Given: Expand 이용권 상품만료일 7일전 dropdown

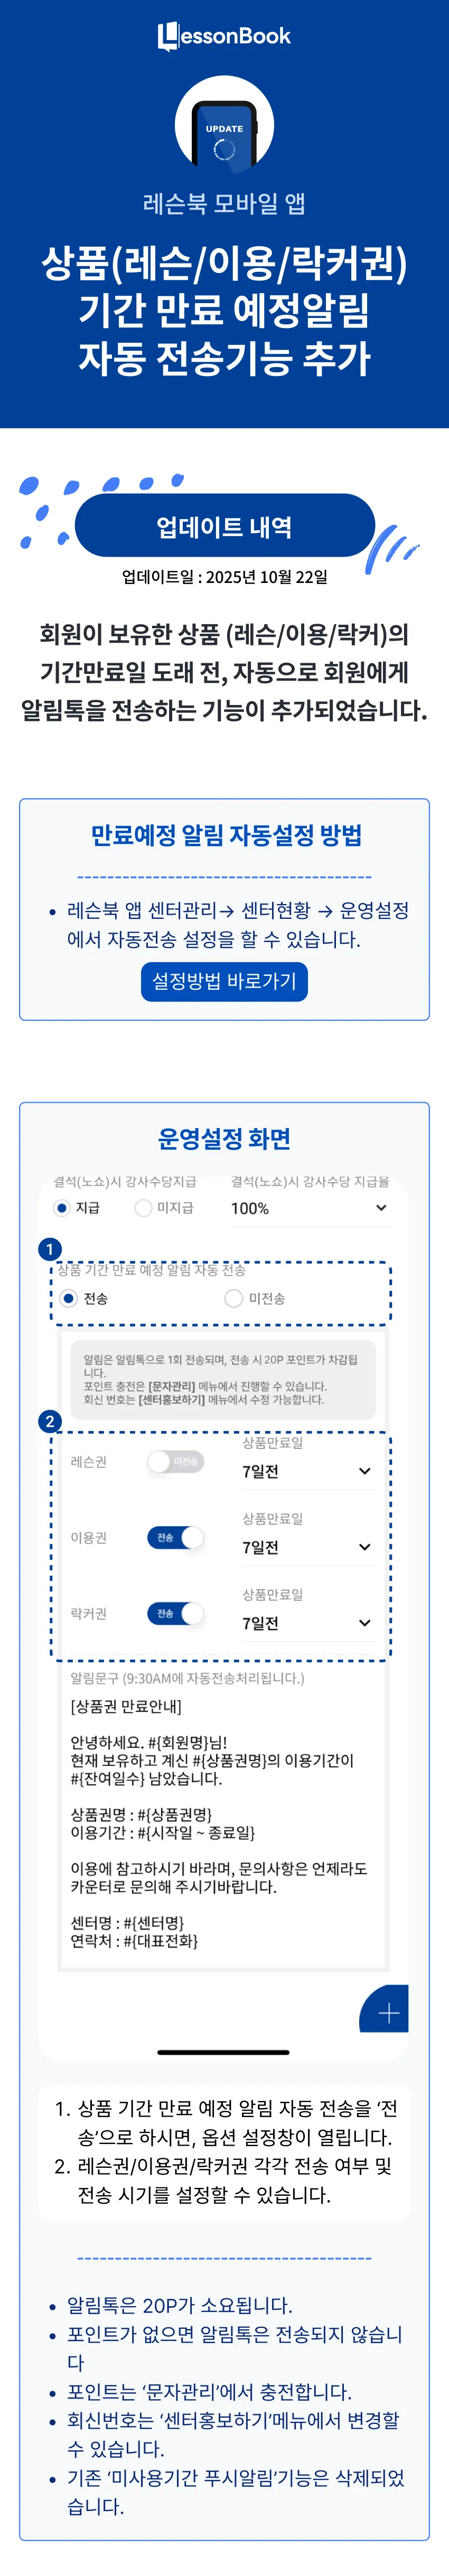Looking at the screenshot, I should click(307, 1547).
